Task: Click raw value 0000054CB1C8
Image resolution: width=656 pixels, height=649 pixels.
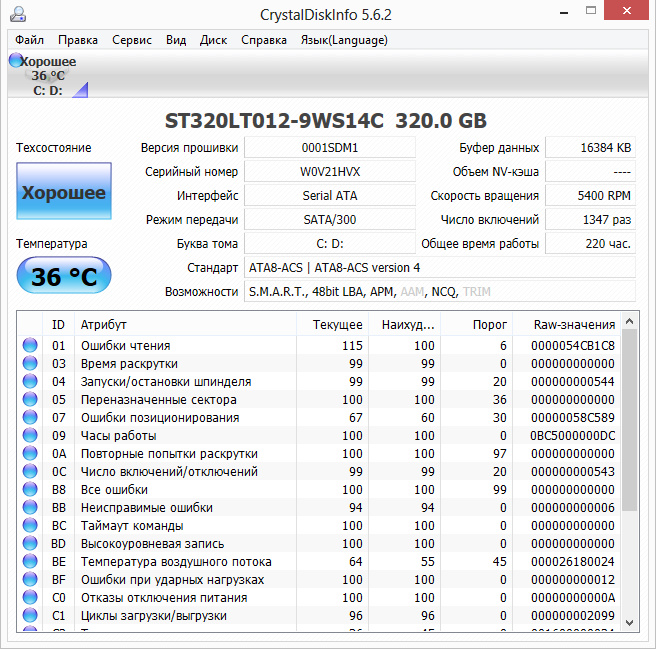Action: [x=573, y=346]
